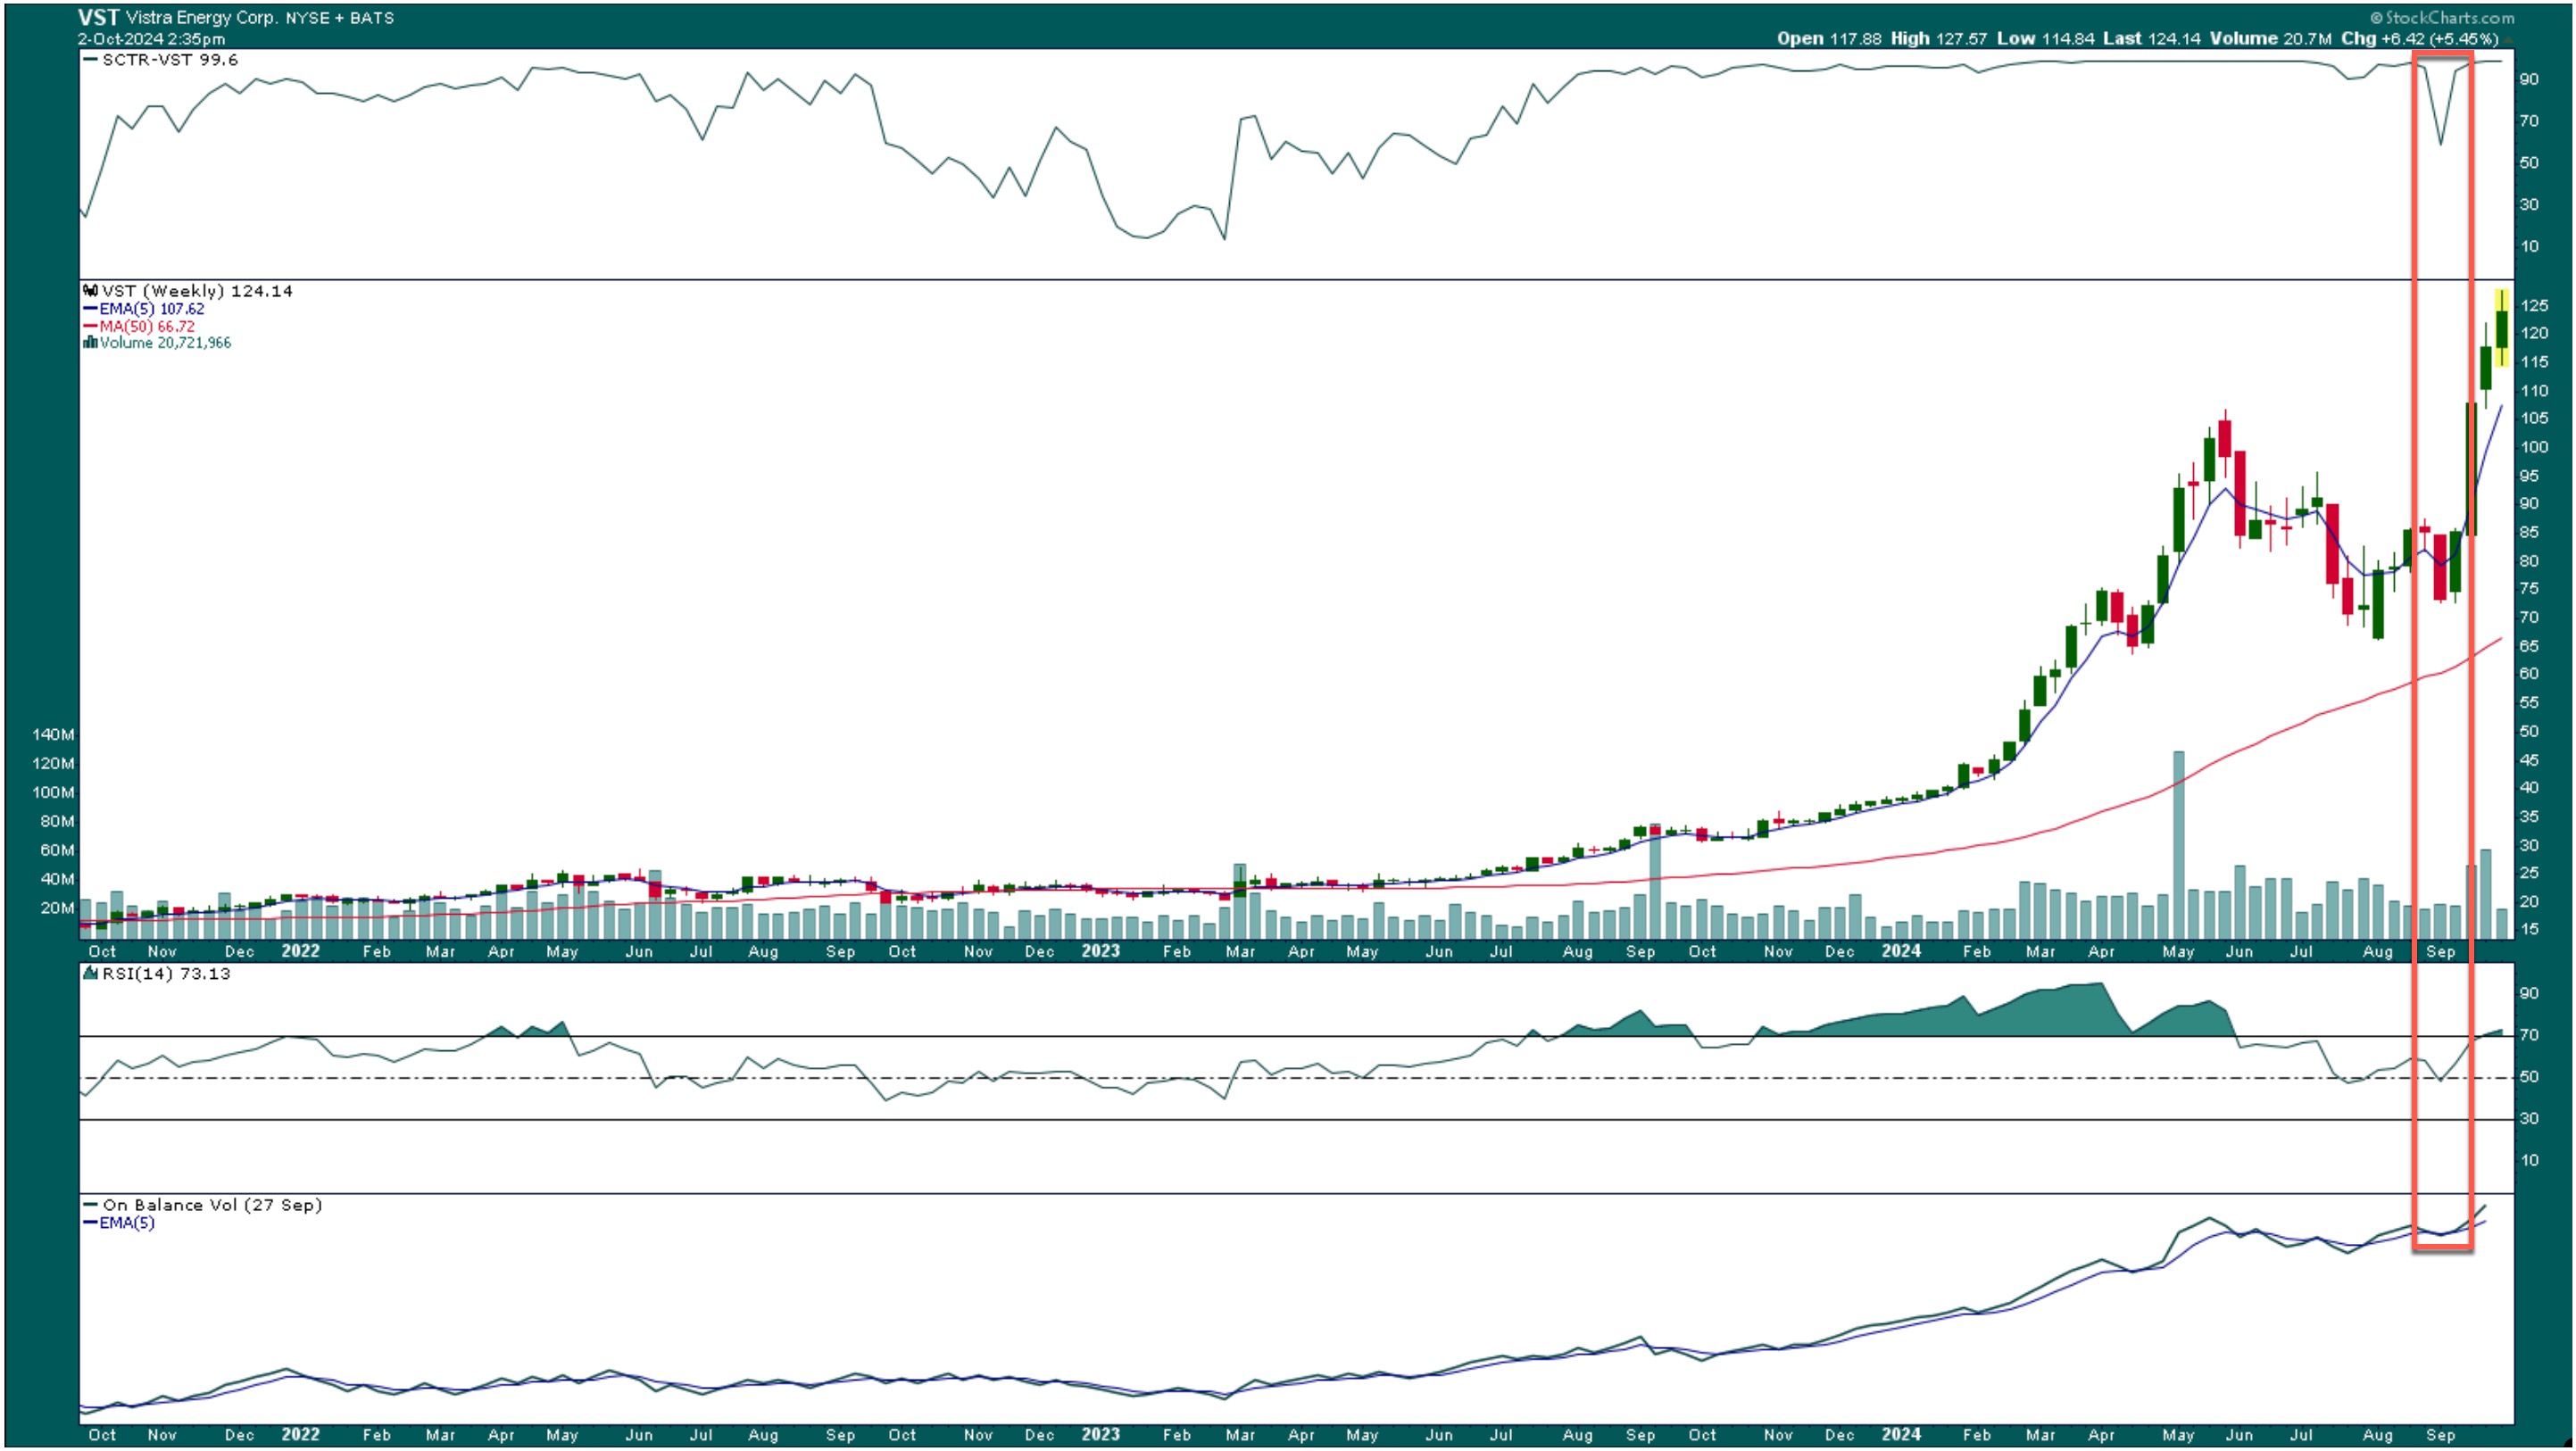Viewport: 2576px width, 1451px height.
Task: Click the Last 124.14 price in the header
Action: 2151,39
